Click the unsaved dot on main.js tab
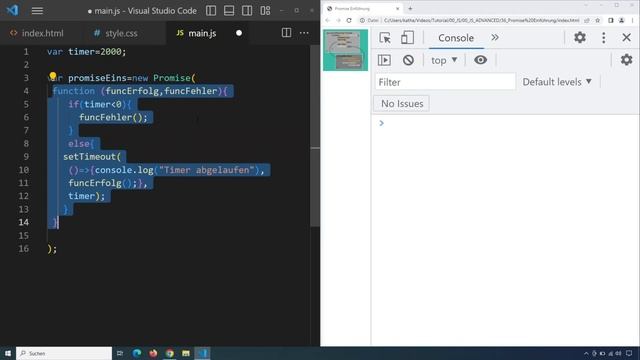640x360 pixels. (x=239, y=33)
